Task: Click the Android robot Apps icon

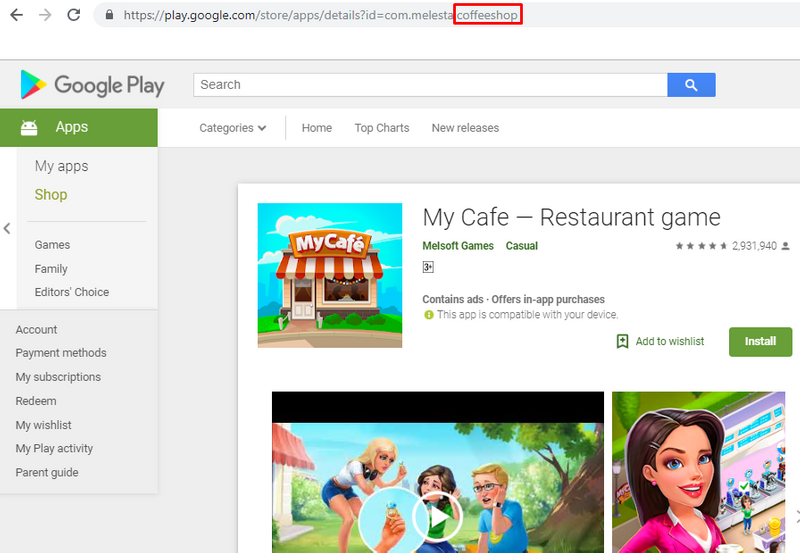Action: [29, 128]
